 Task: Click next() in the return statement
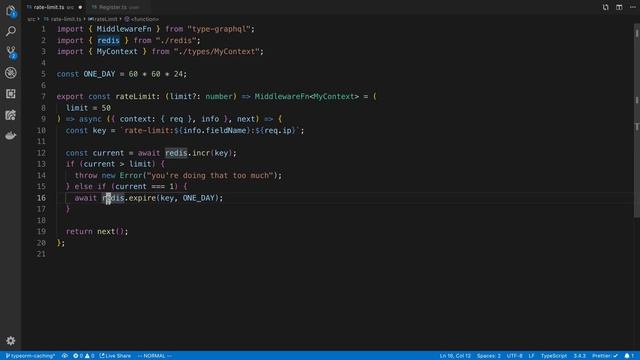(x=110, y=231)
